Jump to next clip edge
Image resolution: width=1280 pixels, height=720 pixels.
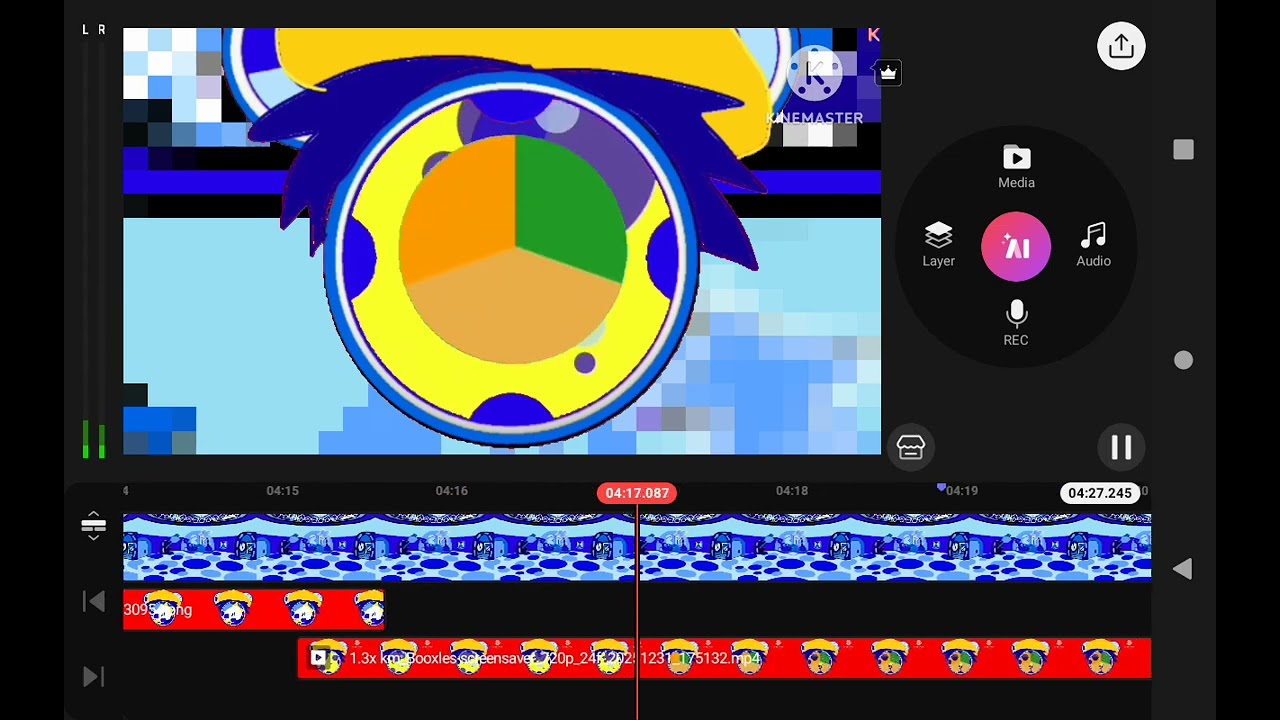tap(93, 677)
